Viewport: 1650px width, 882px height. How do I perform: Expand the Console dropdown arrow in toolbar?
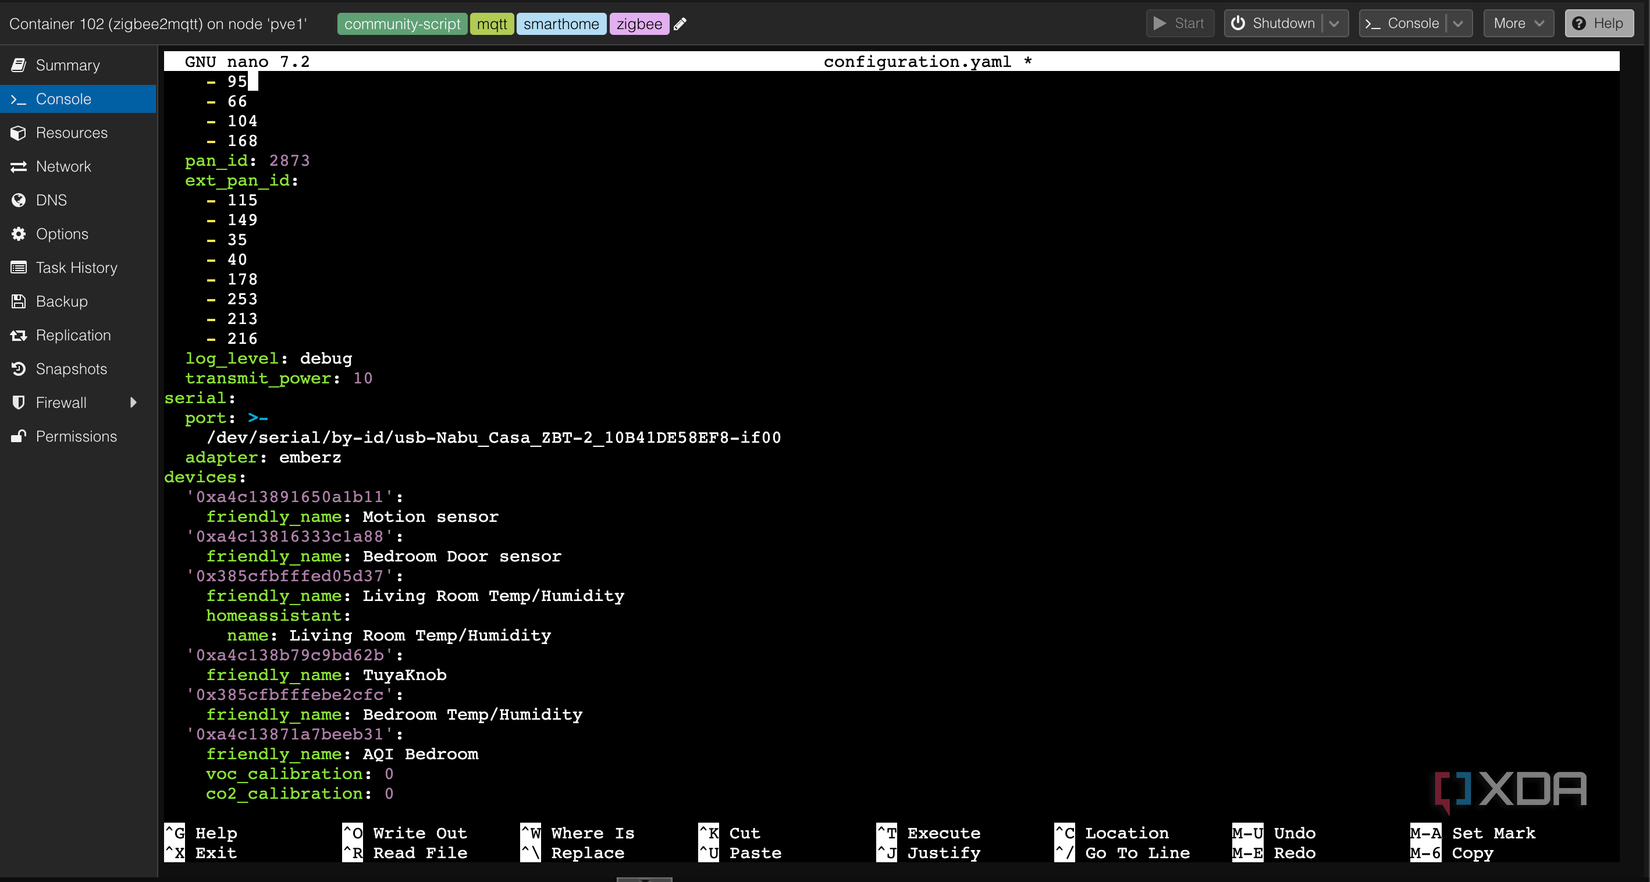(x=1459, y=23)
